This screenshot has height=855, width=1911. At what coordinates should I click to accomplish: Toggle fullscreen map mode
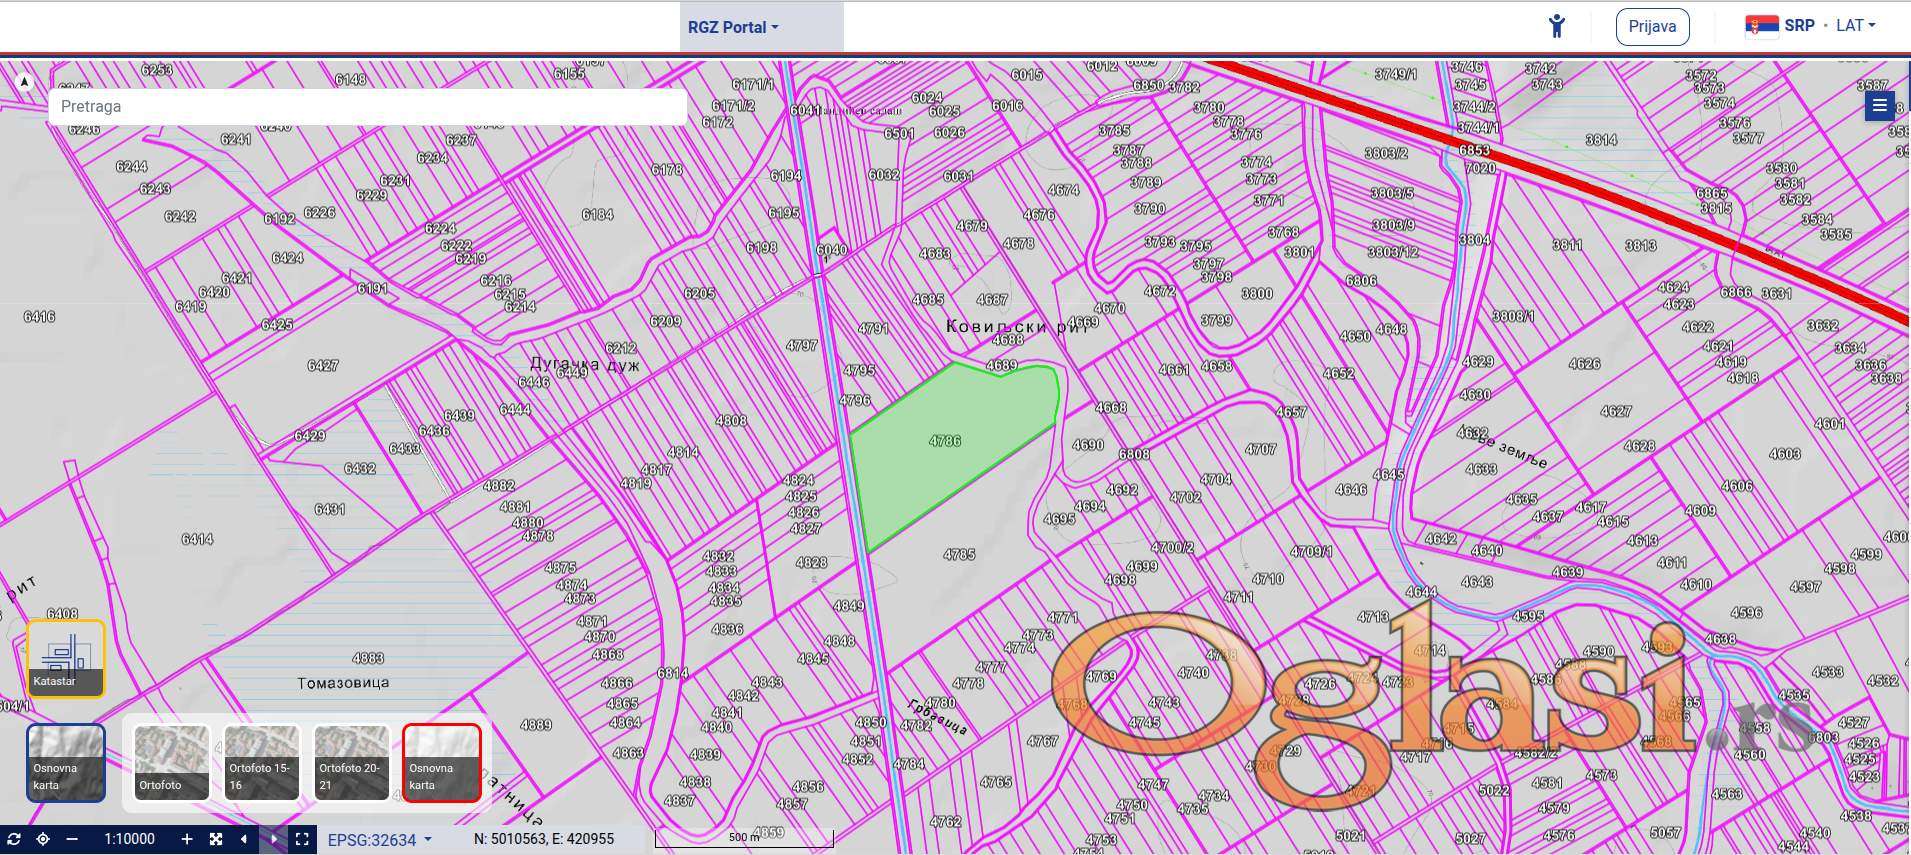[302, 839]
